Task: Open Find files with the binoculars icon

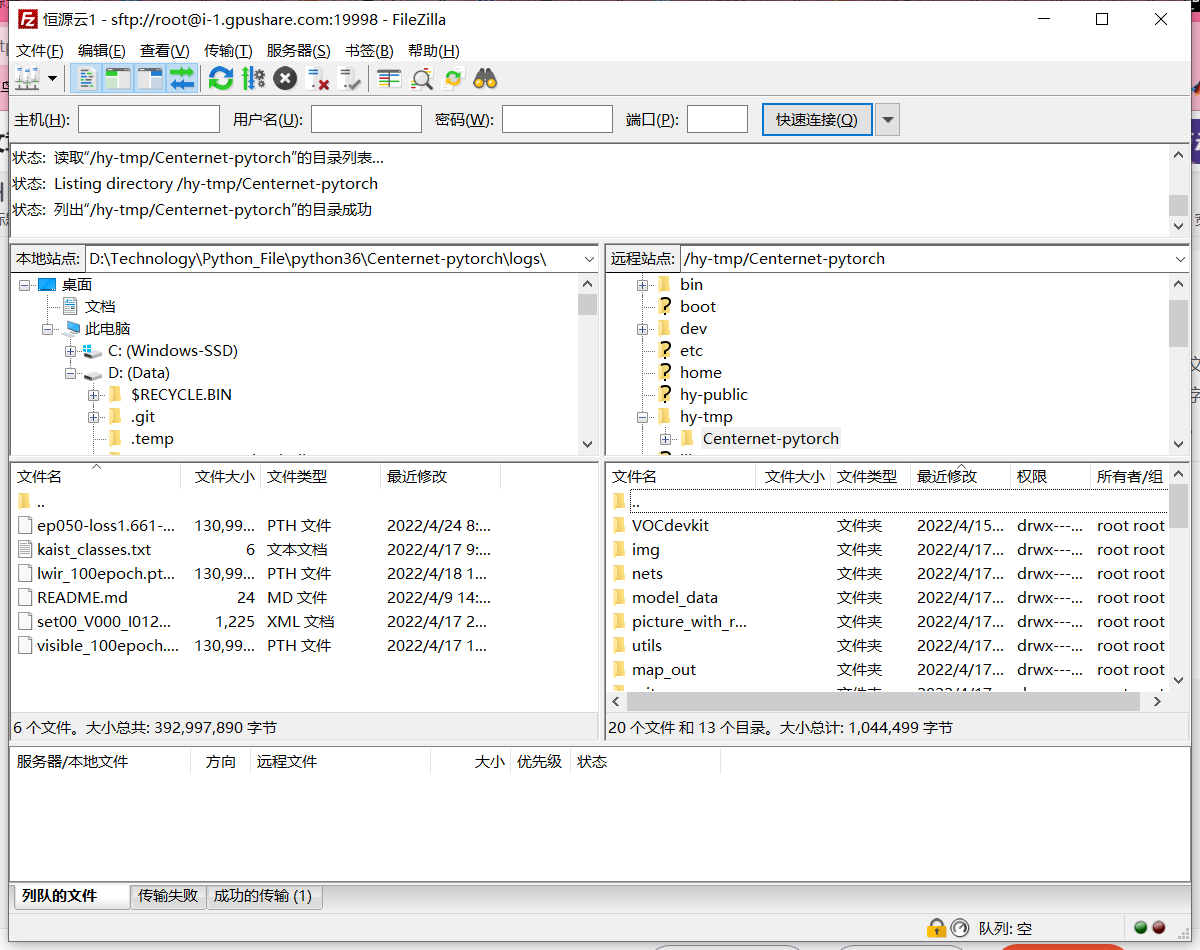Action: (x=485, y=78)
